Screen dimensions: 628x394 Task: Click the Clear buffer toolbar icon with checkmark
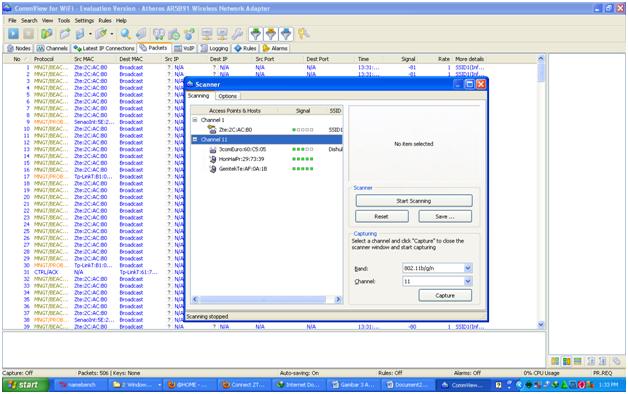click(x=102, y=34)
